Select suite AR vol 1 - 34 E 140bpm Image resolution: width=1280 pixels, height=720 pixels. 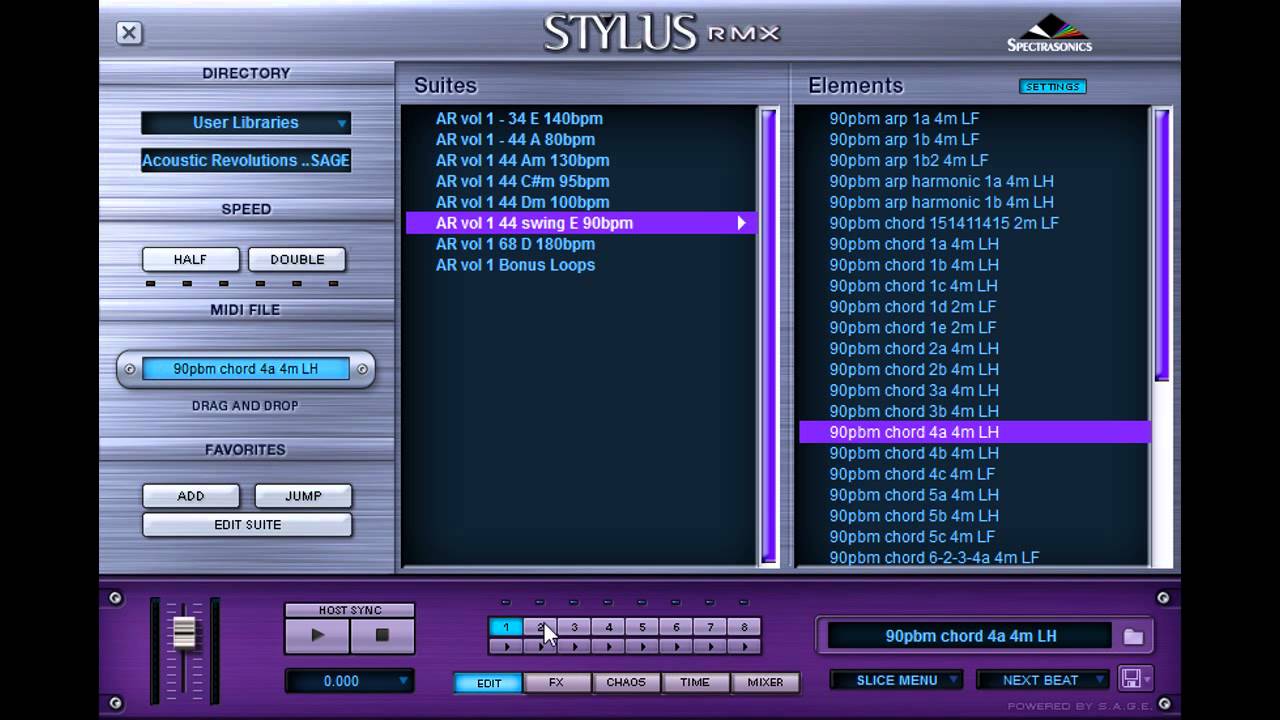[581, 118]
